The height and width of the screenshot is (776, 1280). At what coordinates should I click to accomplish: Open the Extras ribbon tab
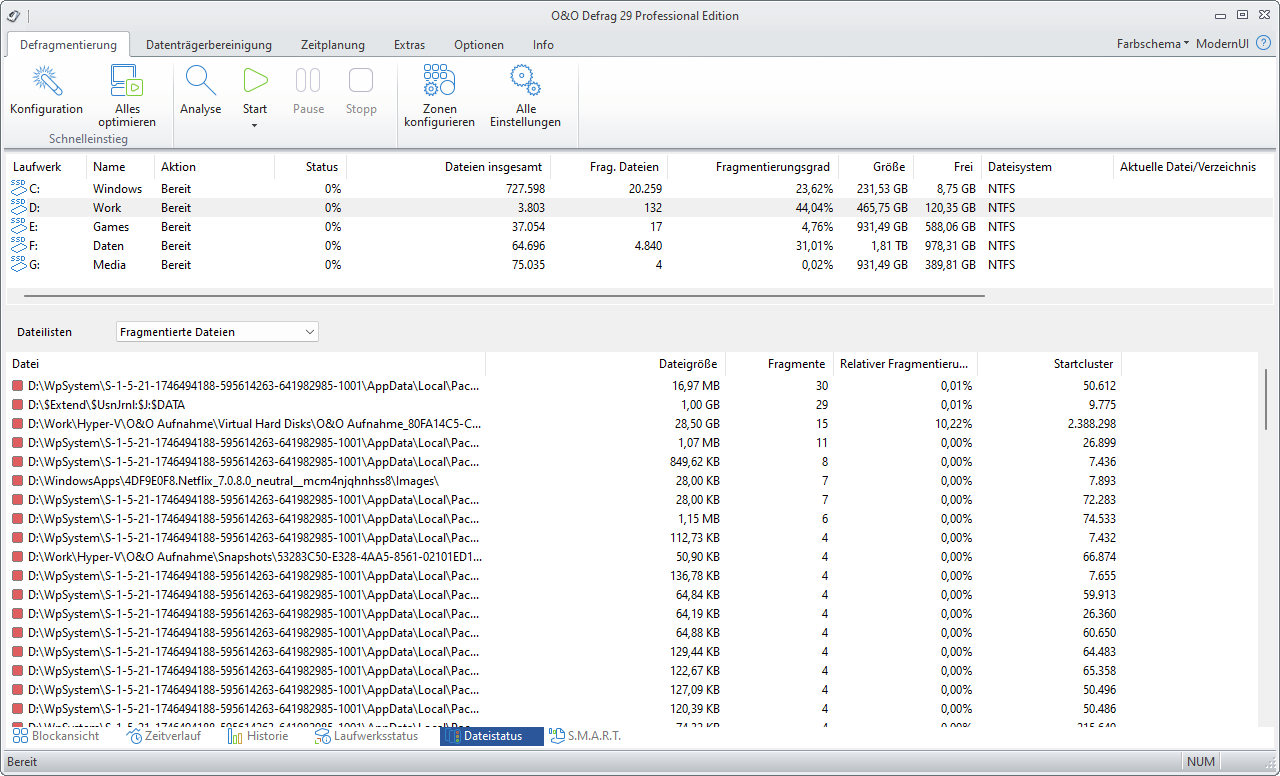point(409,45)
